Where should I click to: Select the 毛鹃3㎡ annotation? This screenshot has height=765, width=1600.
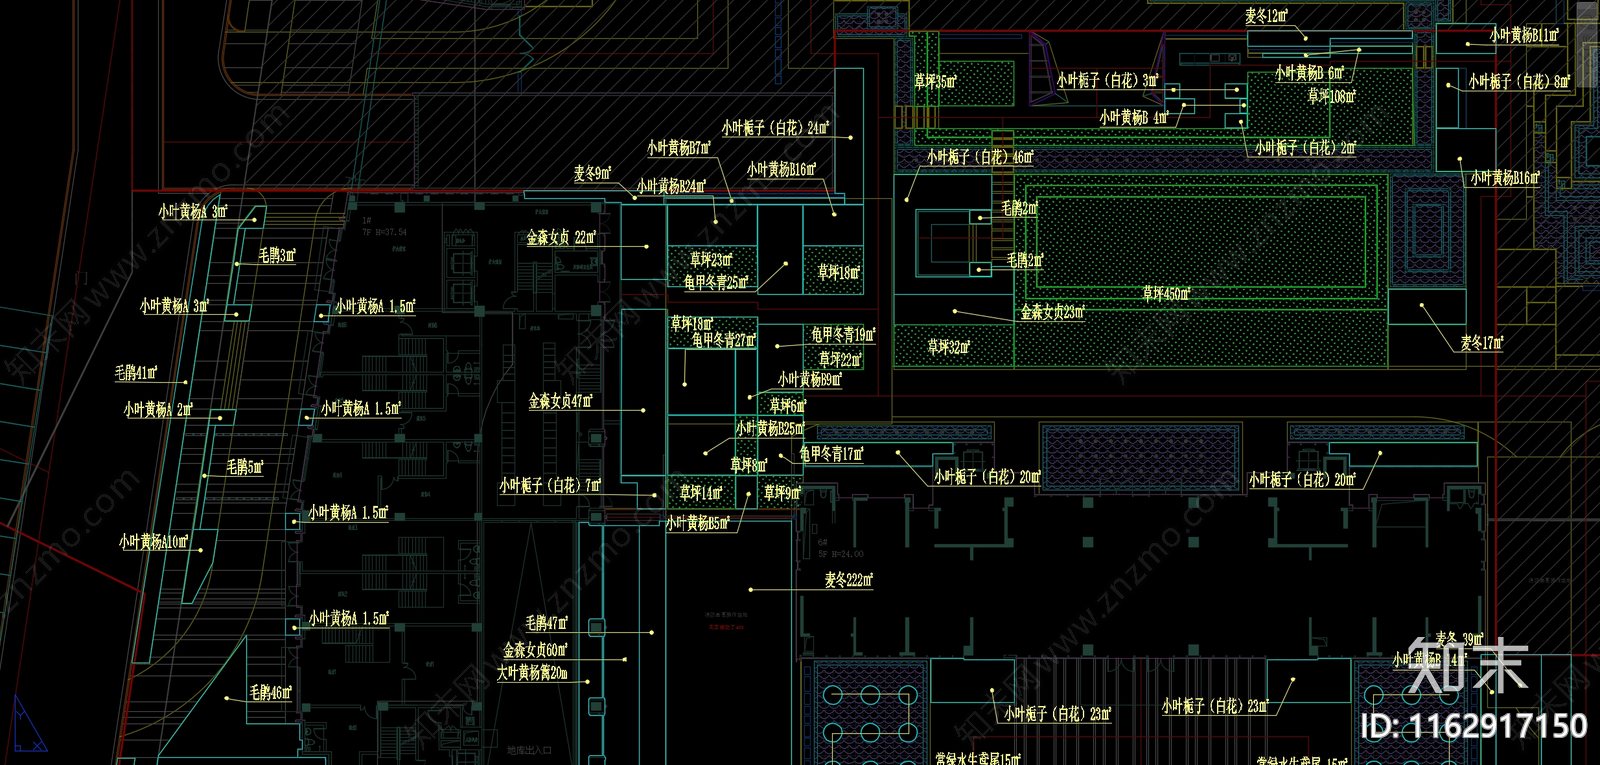[x=277, y=256]
